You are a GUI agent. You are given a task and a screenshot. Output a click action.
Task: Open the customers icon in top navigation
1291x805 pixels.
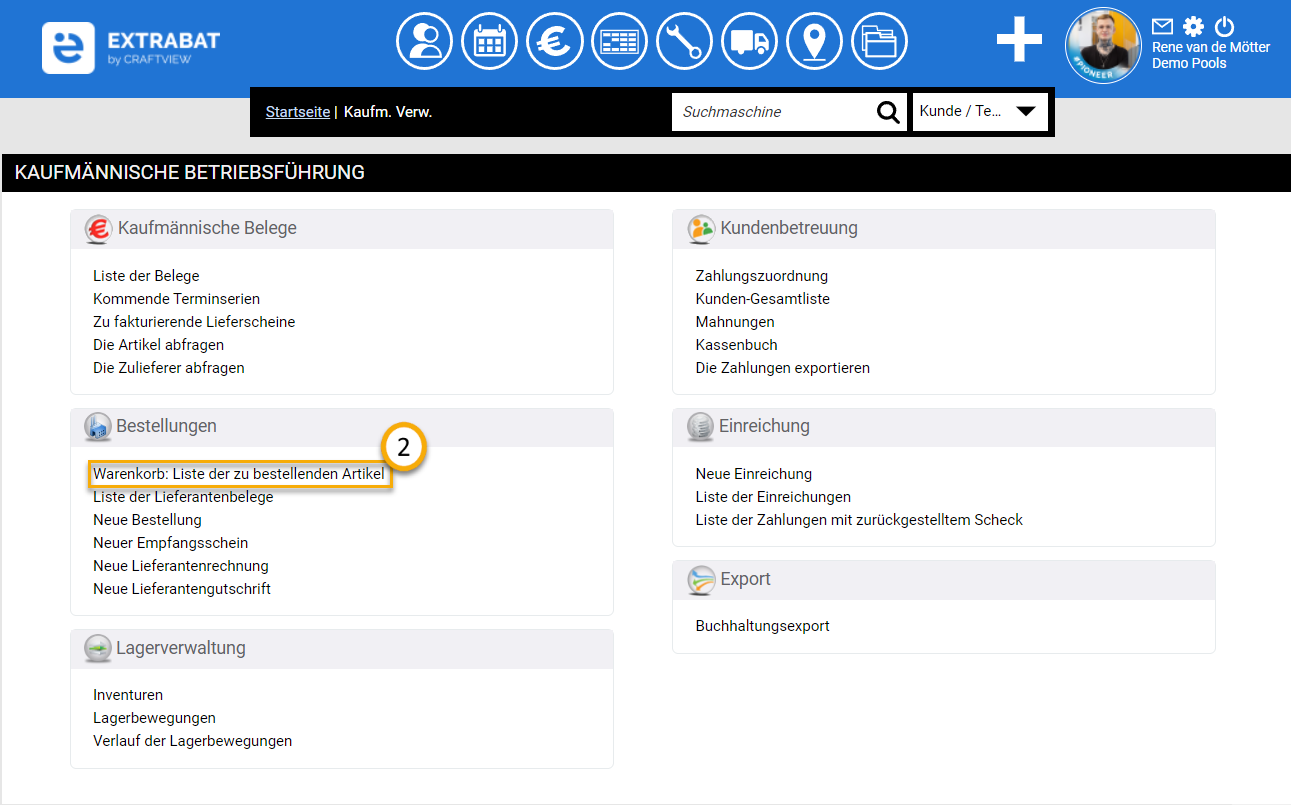point(425,41)
